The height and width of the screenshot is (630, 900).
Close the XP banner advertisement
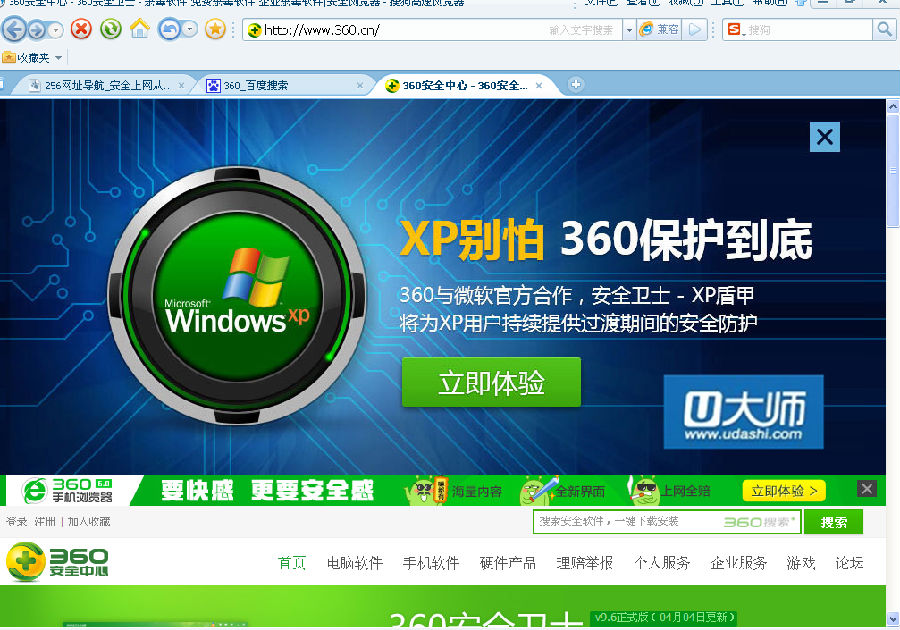coord(825,137)
